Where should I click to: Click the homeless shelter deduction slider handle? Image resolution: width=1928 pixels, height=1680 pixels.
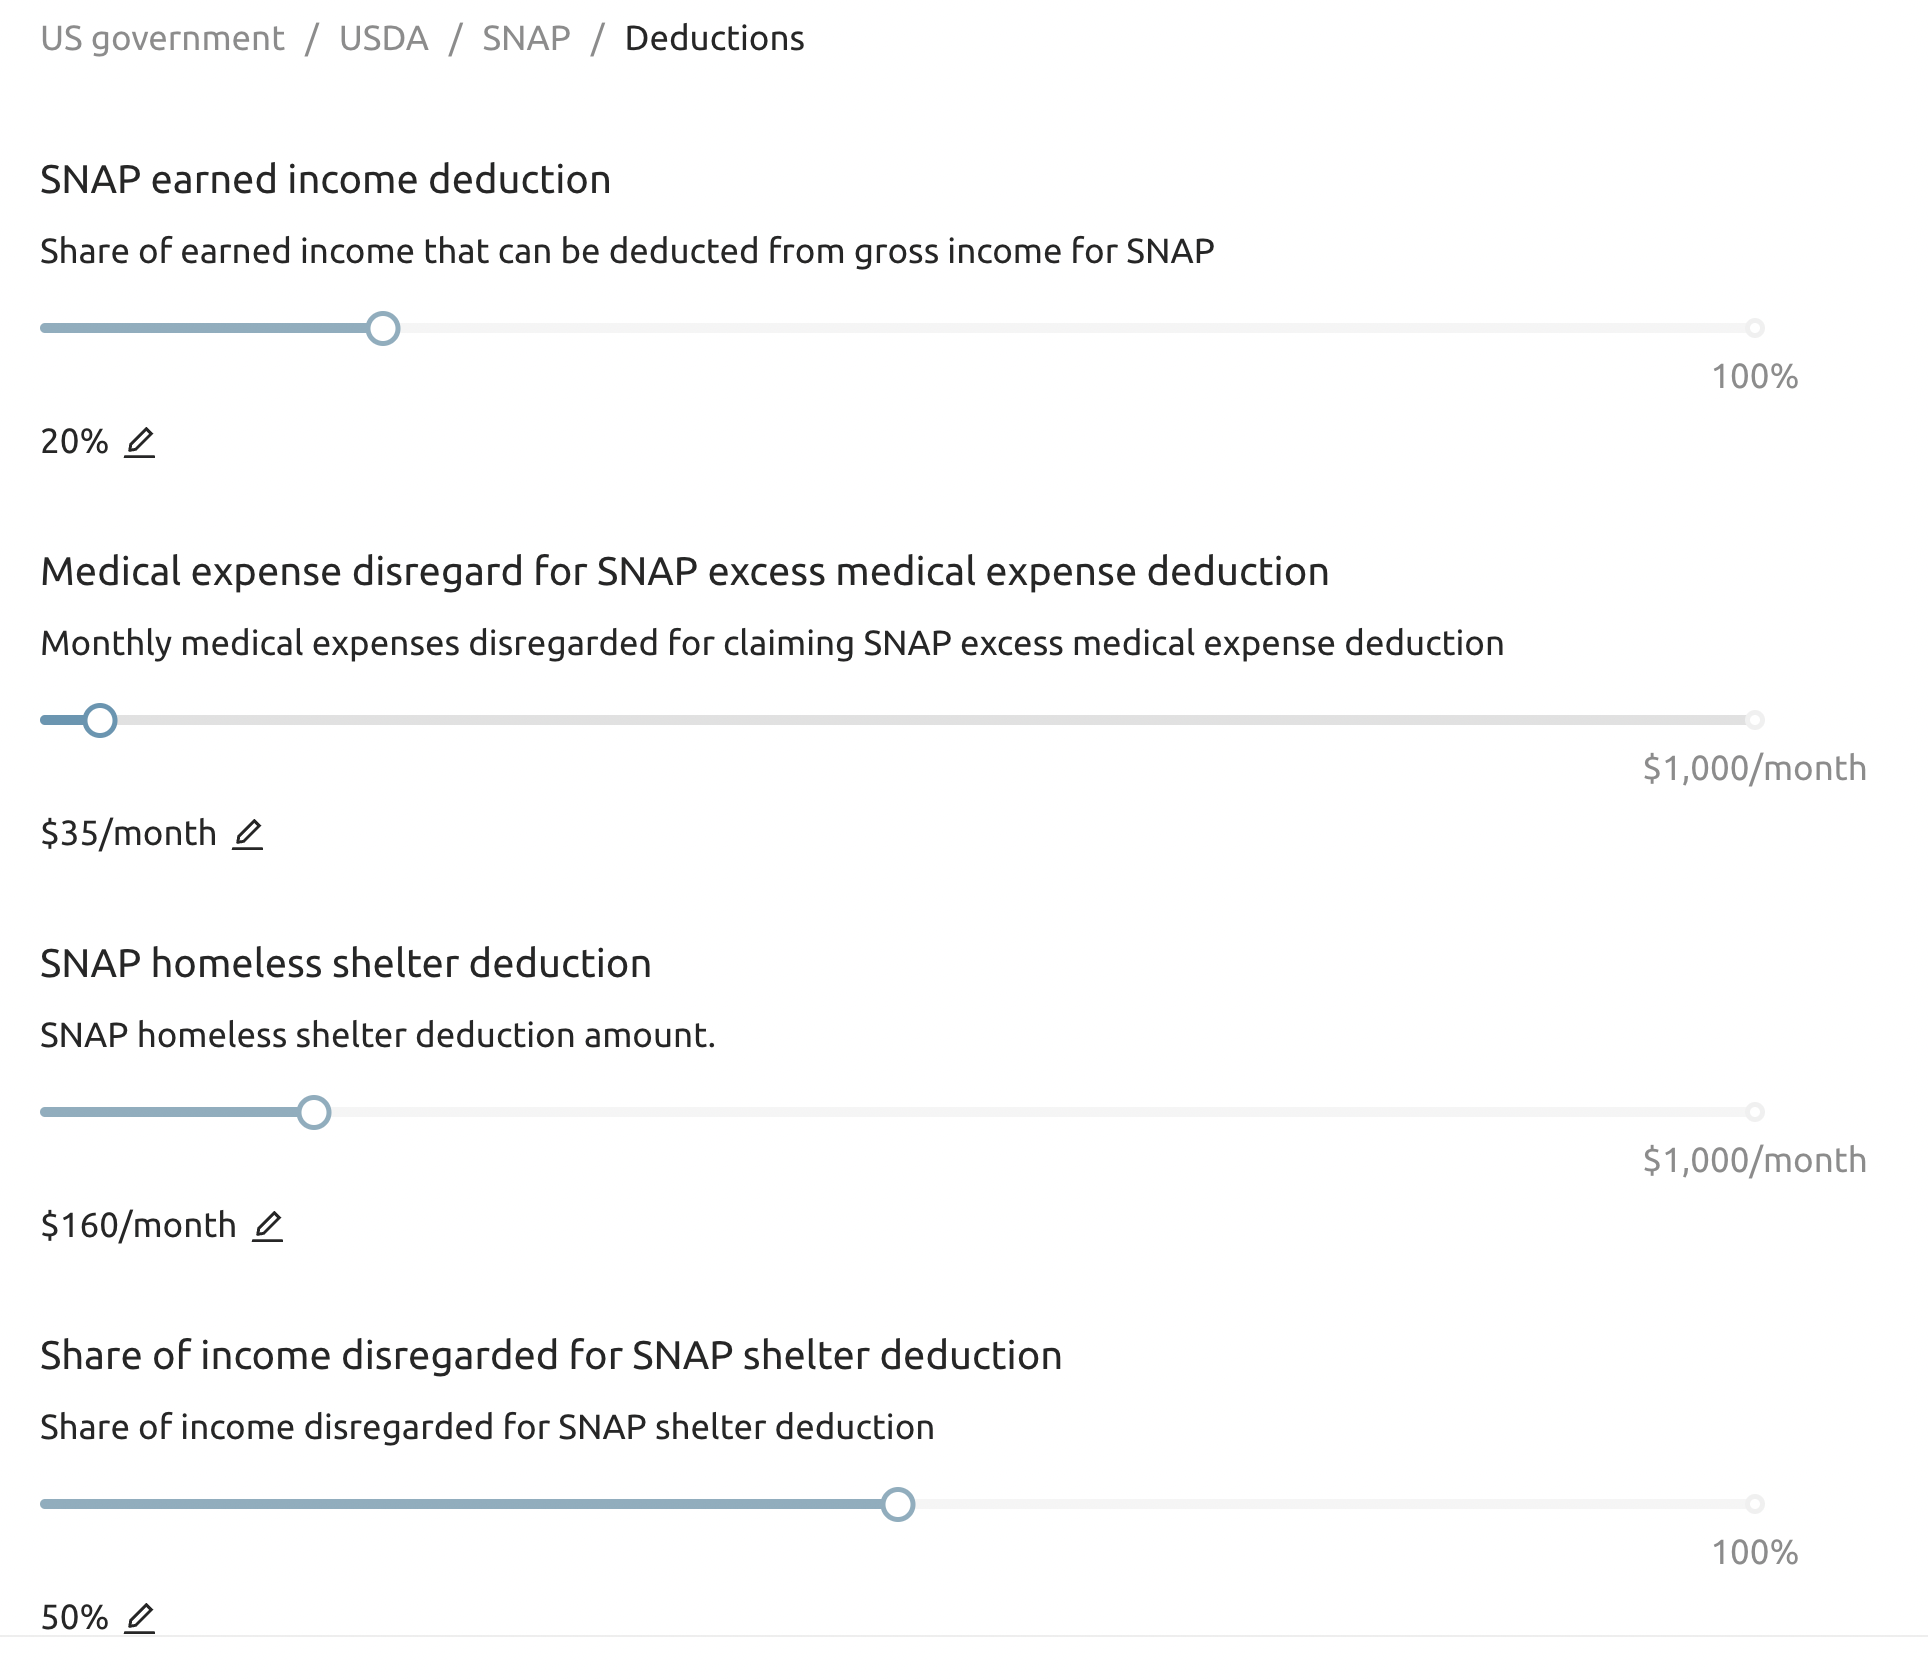pyautogui.click(x=315, y=1112)
